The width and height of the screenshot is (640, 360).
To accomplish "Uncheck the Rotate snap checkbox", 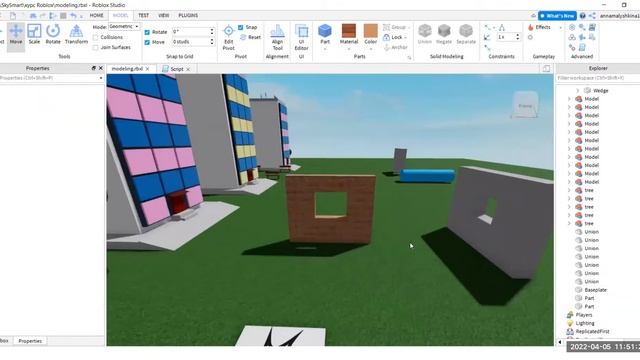I will pyautogui.click(x=147, y=32).
